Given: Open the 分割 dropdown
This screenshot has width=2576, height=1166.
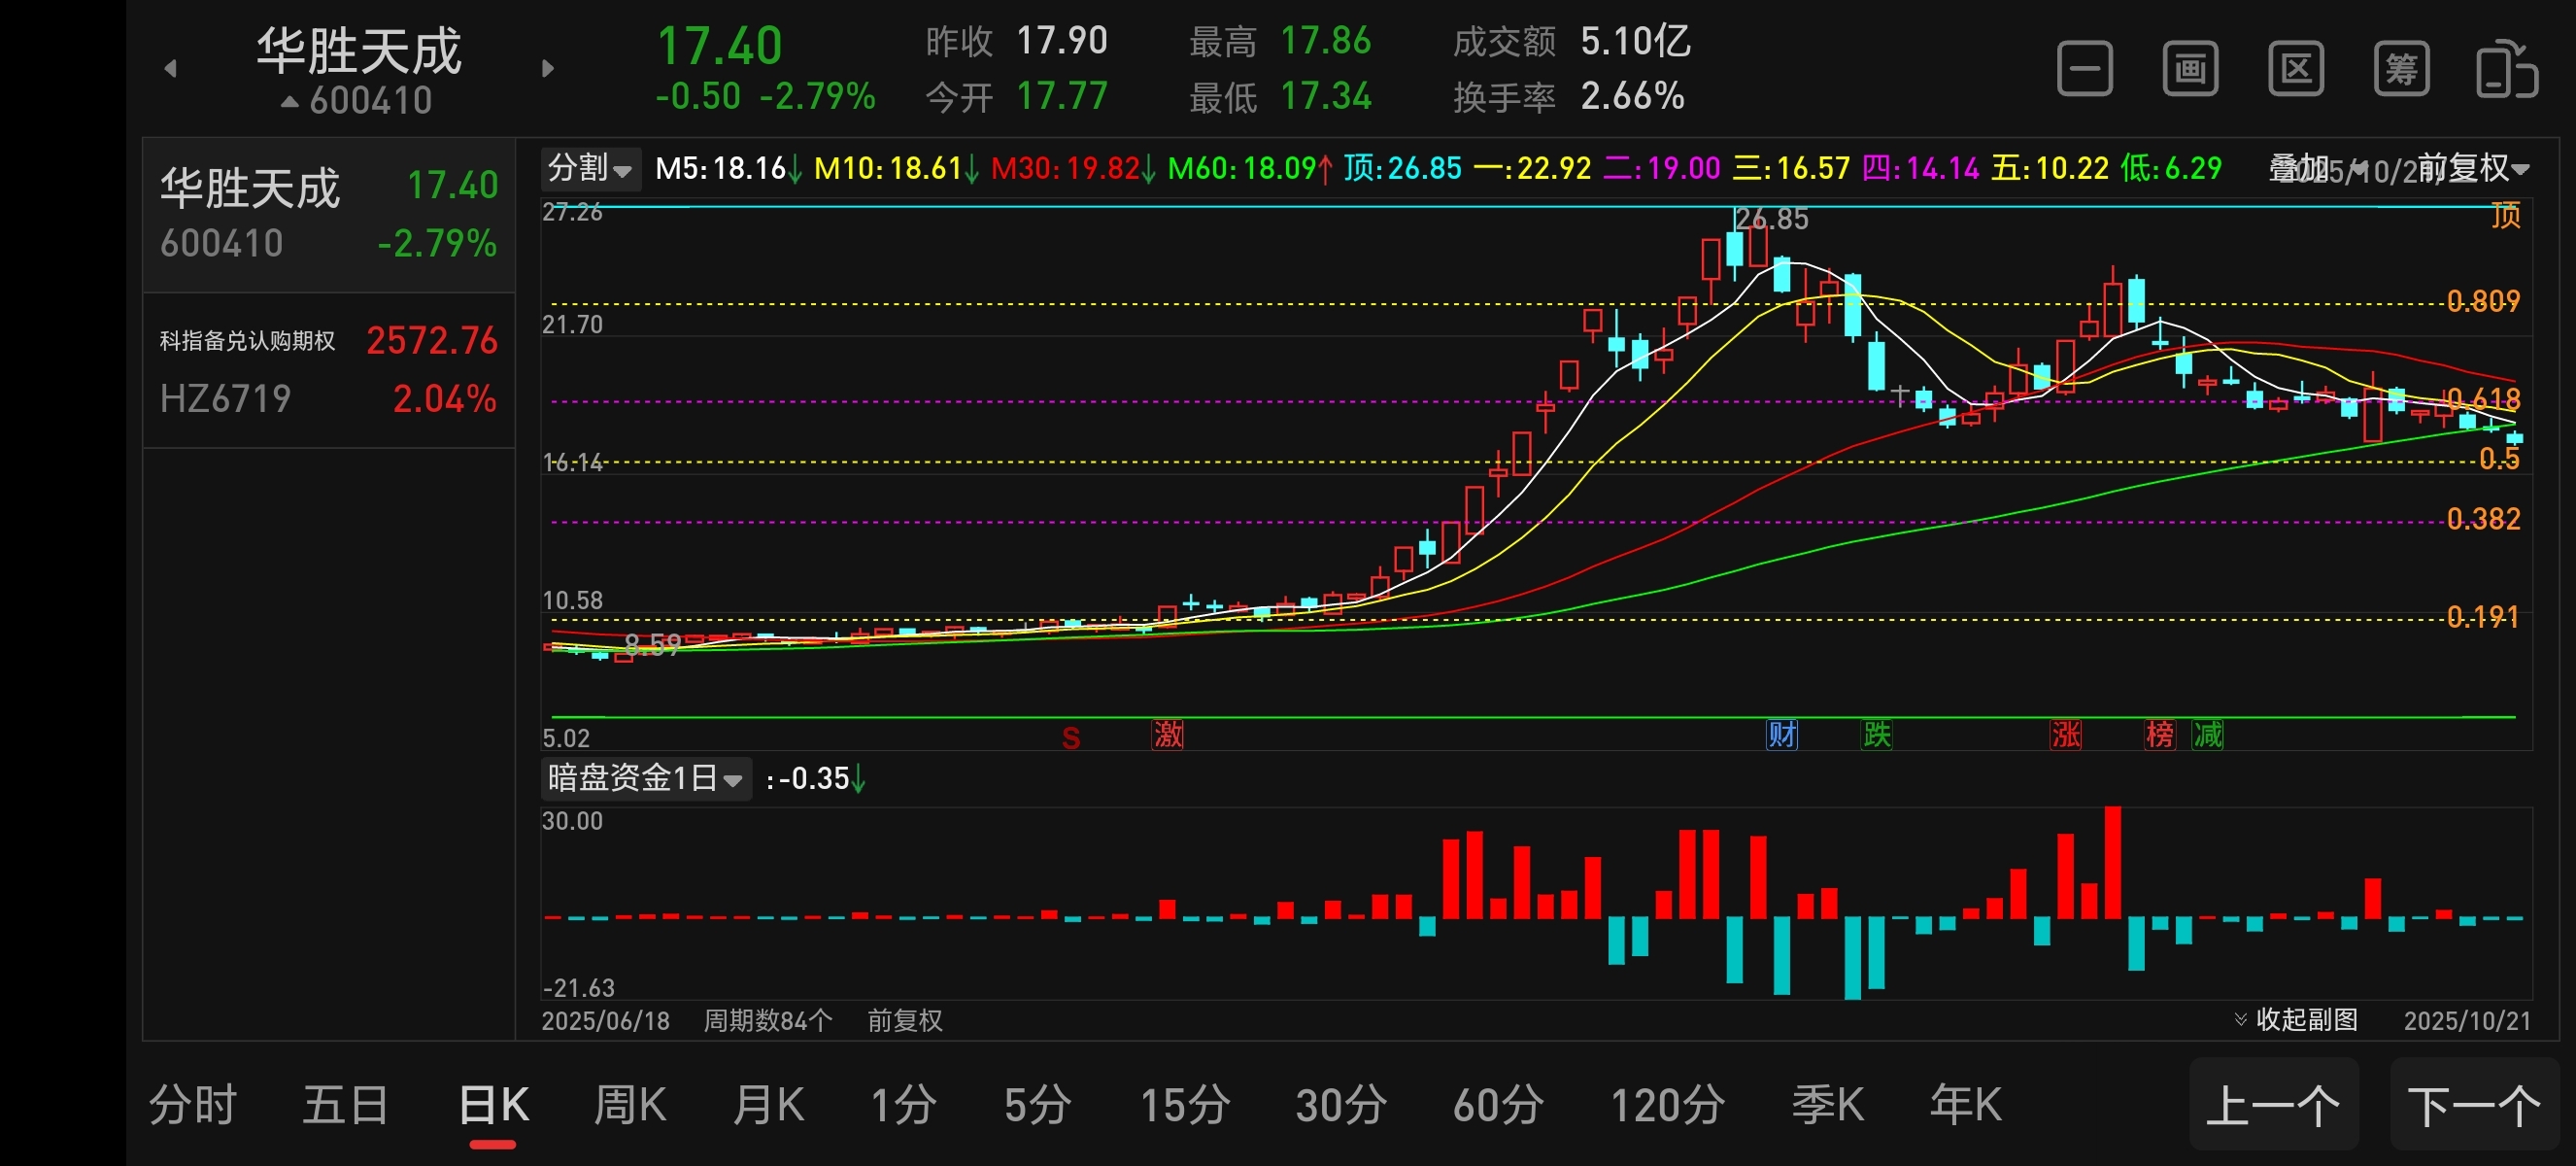Looking at the screenshot, I should coord(589,168).
